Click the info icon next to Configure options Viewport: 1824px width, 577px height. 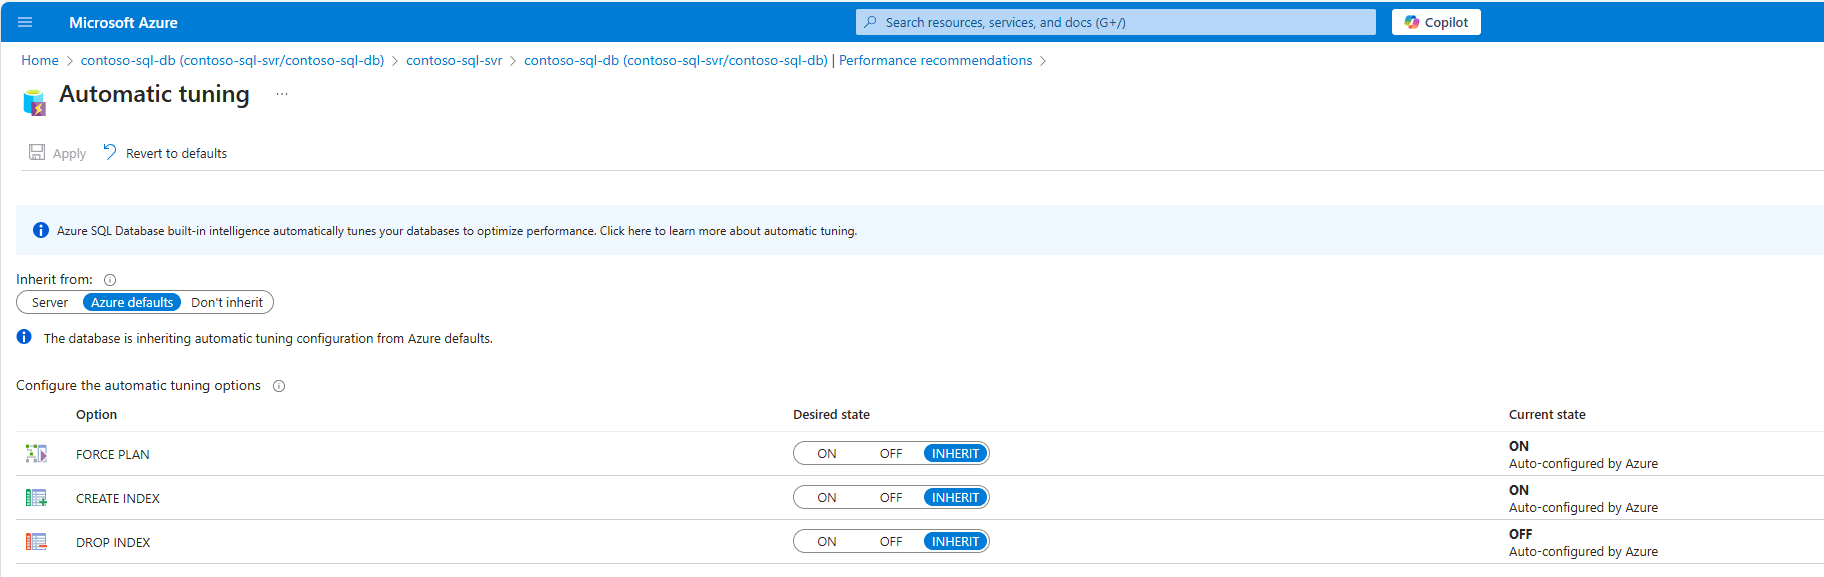pos(279,386)
